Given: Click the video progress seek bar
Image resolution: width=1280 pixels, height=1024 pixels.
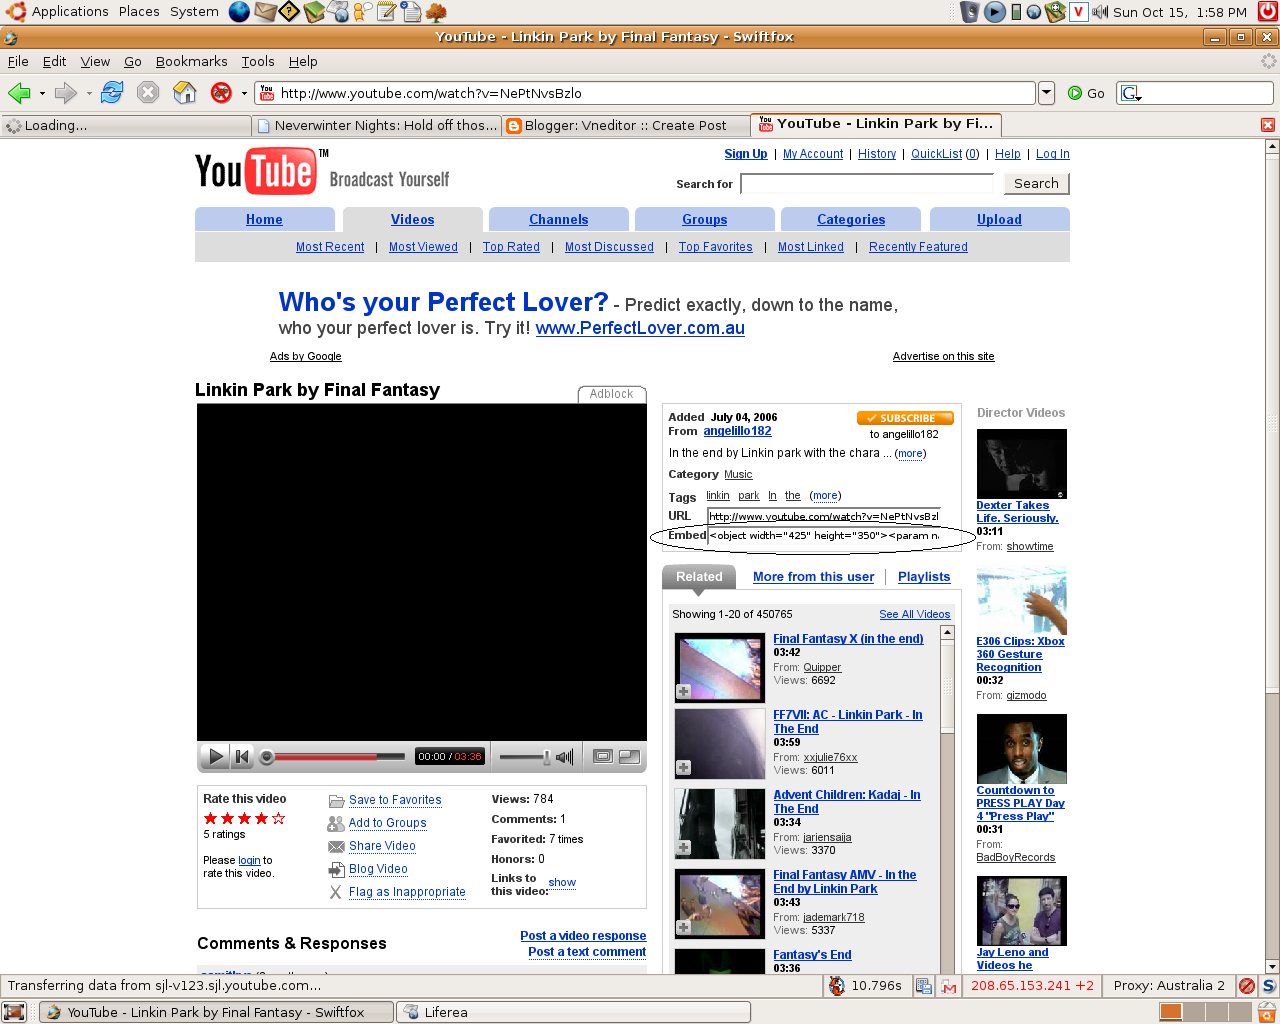Looking at the screenshot, I should 333,756.
